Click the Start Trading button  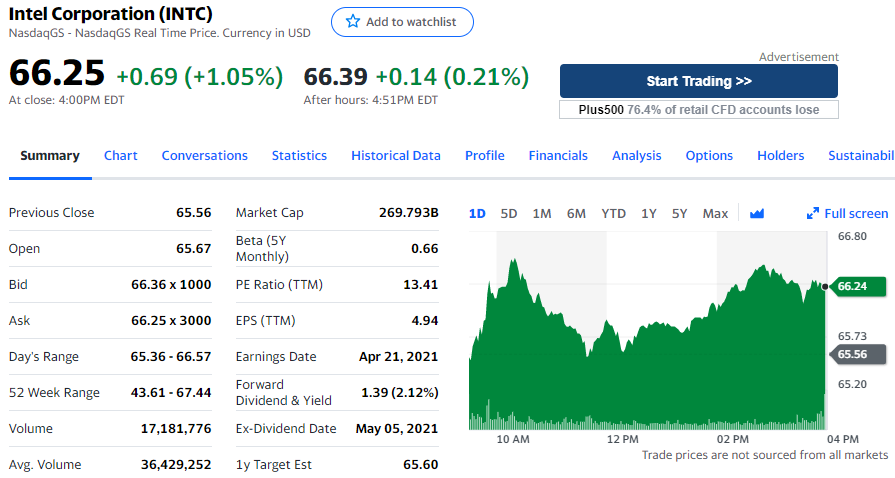699,81
